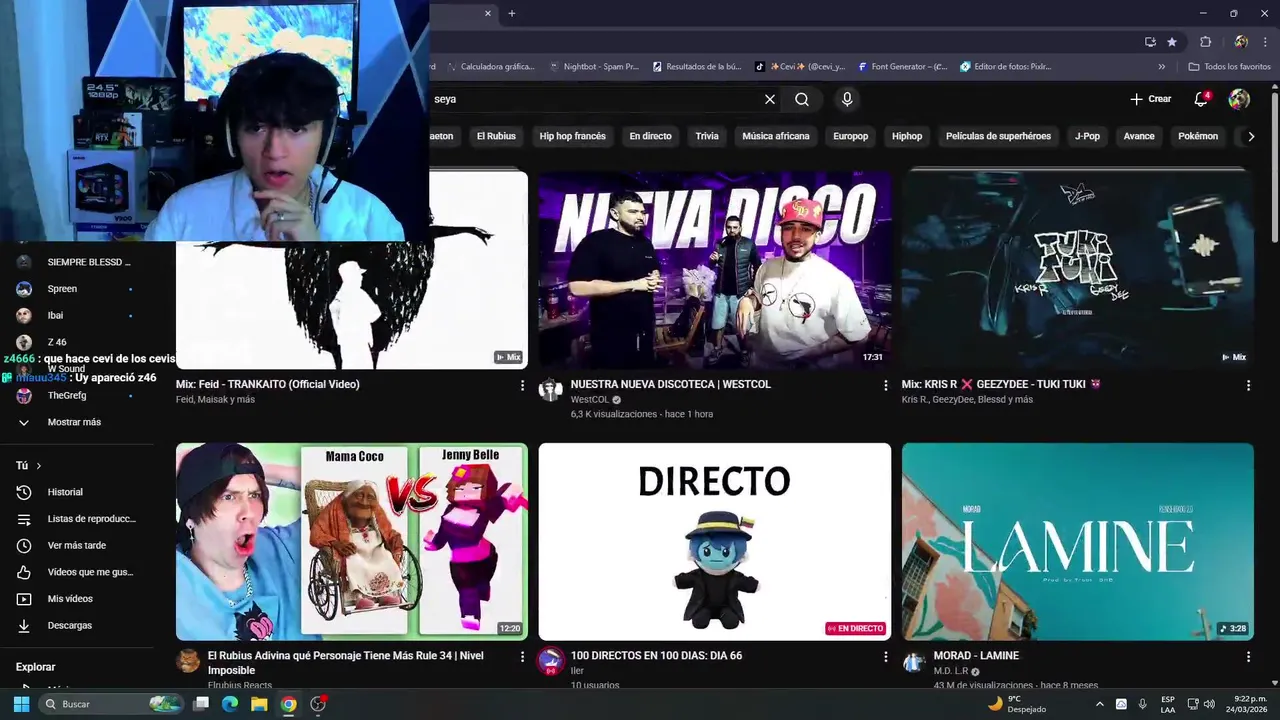Open the El Rubius Adivina video thumbnail

coord(352,541)
